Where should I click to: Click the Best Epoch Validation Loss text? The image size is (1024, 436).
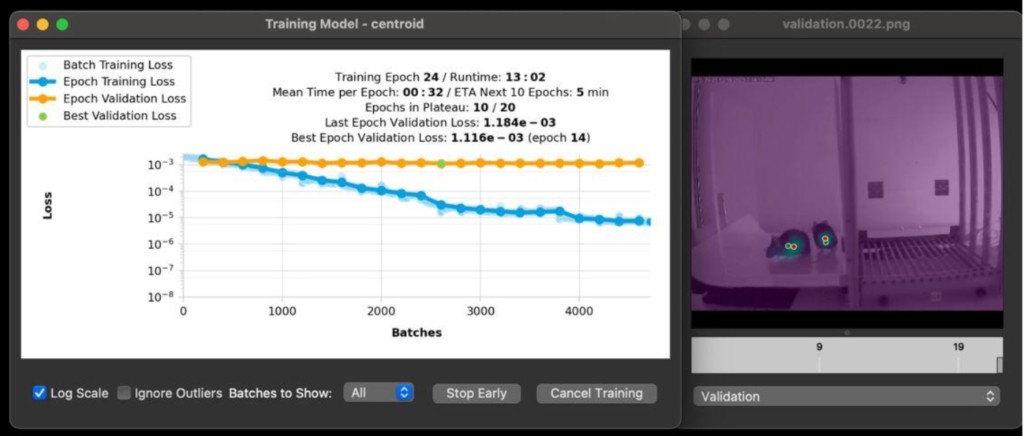click(x=440, y=138)
